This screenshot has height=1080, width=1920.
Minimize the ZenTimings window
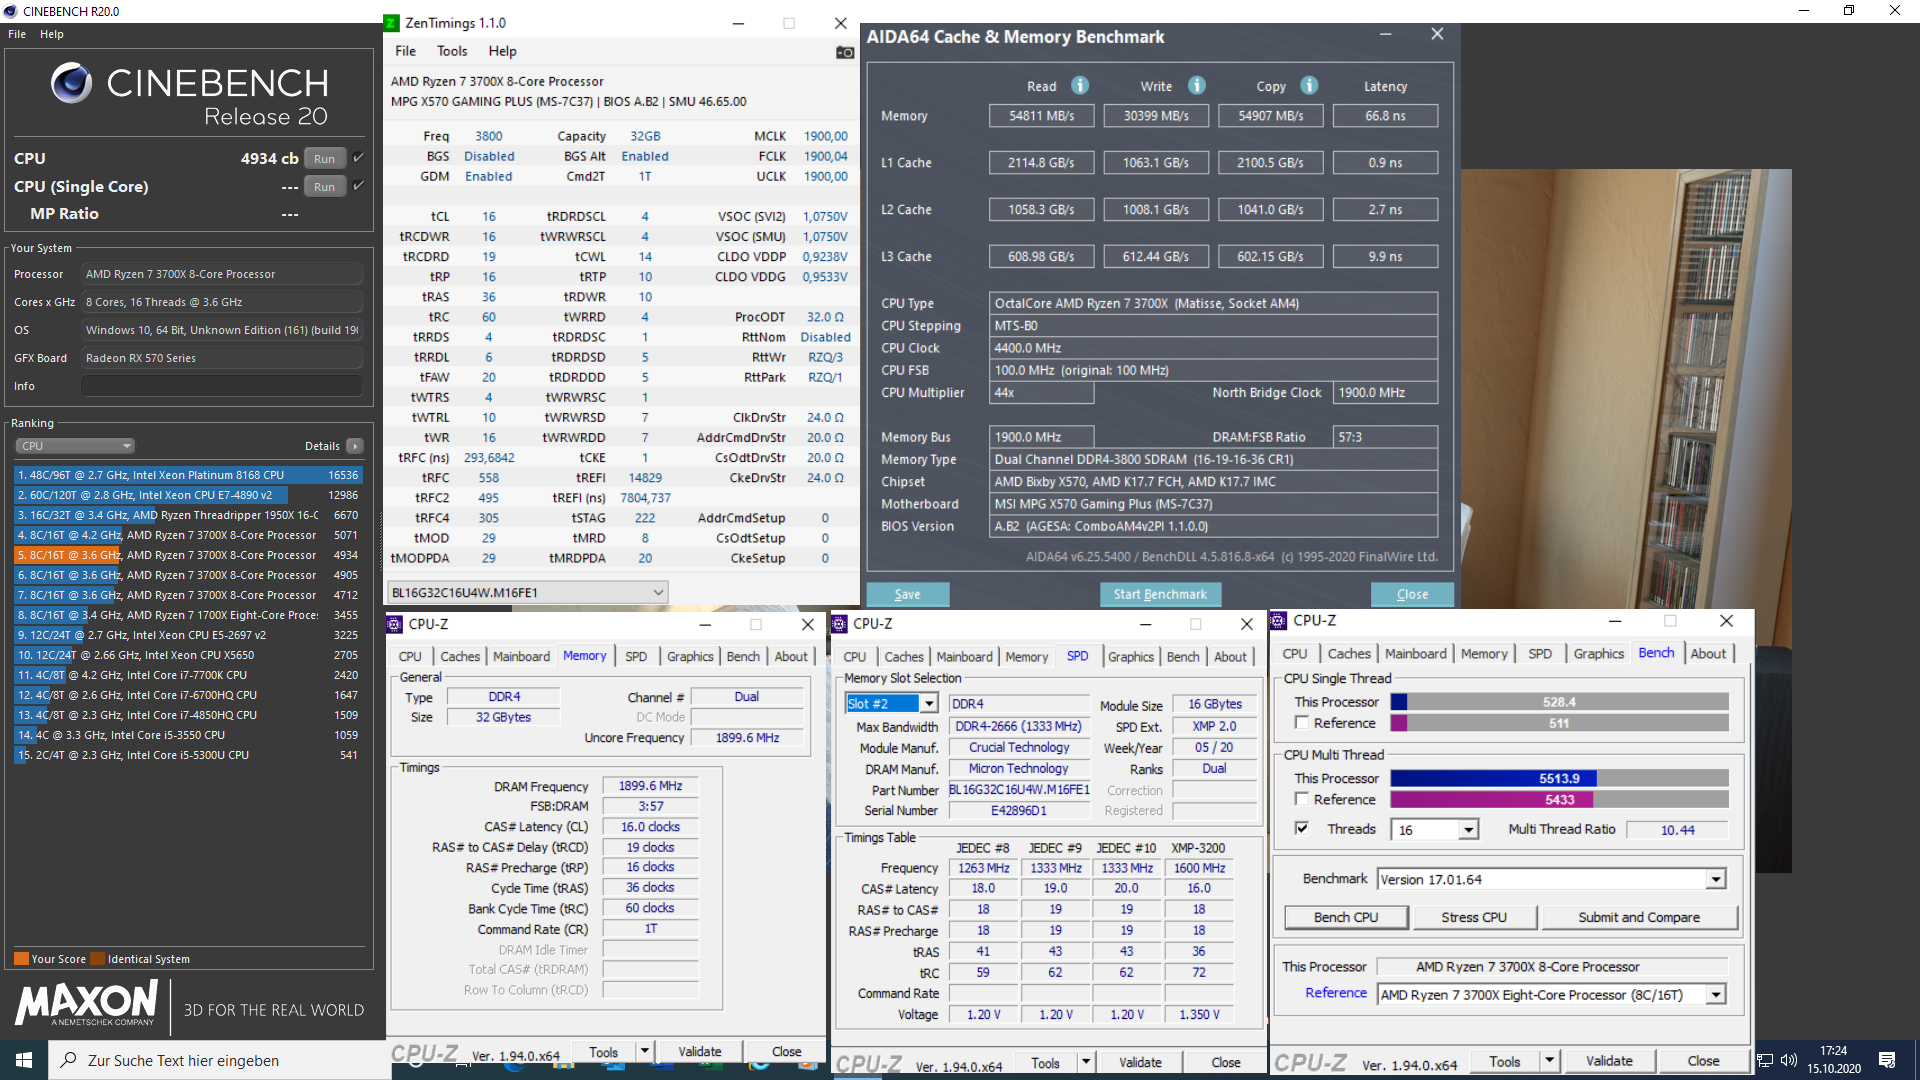point(738,23)
